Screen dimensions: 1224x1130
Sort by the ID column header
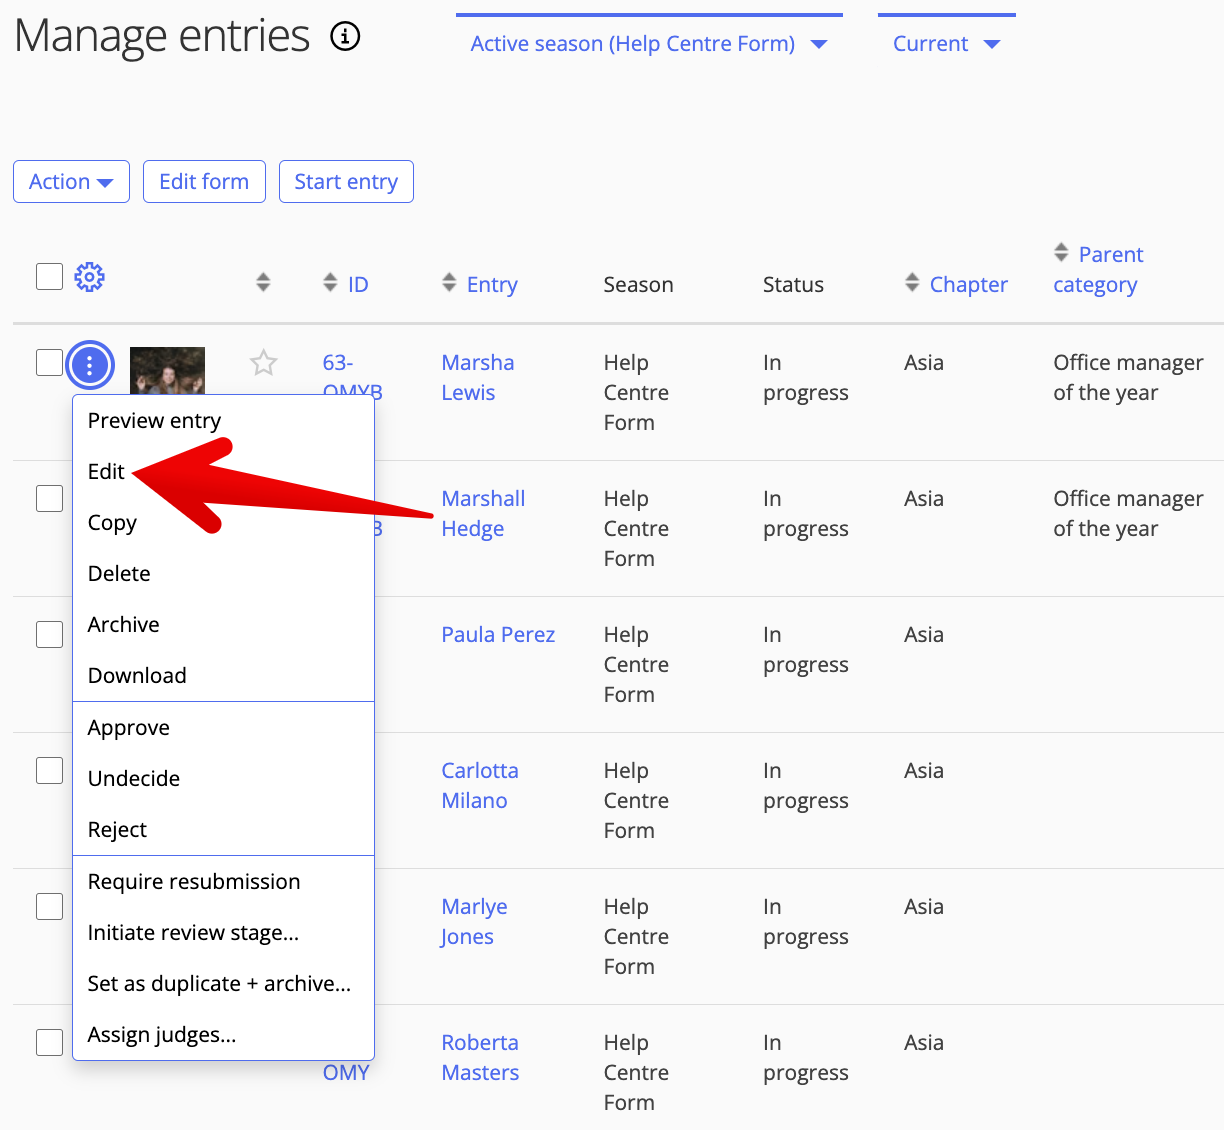click(358, 285)
